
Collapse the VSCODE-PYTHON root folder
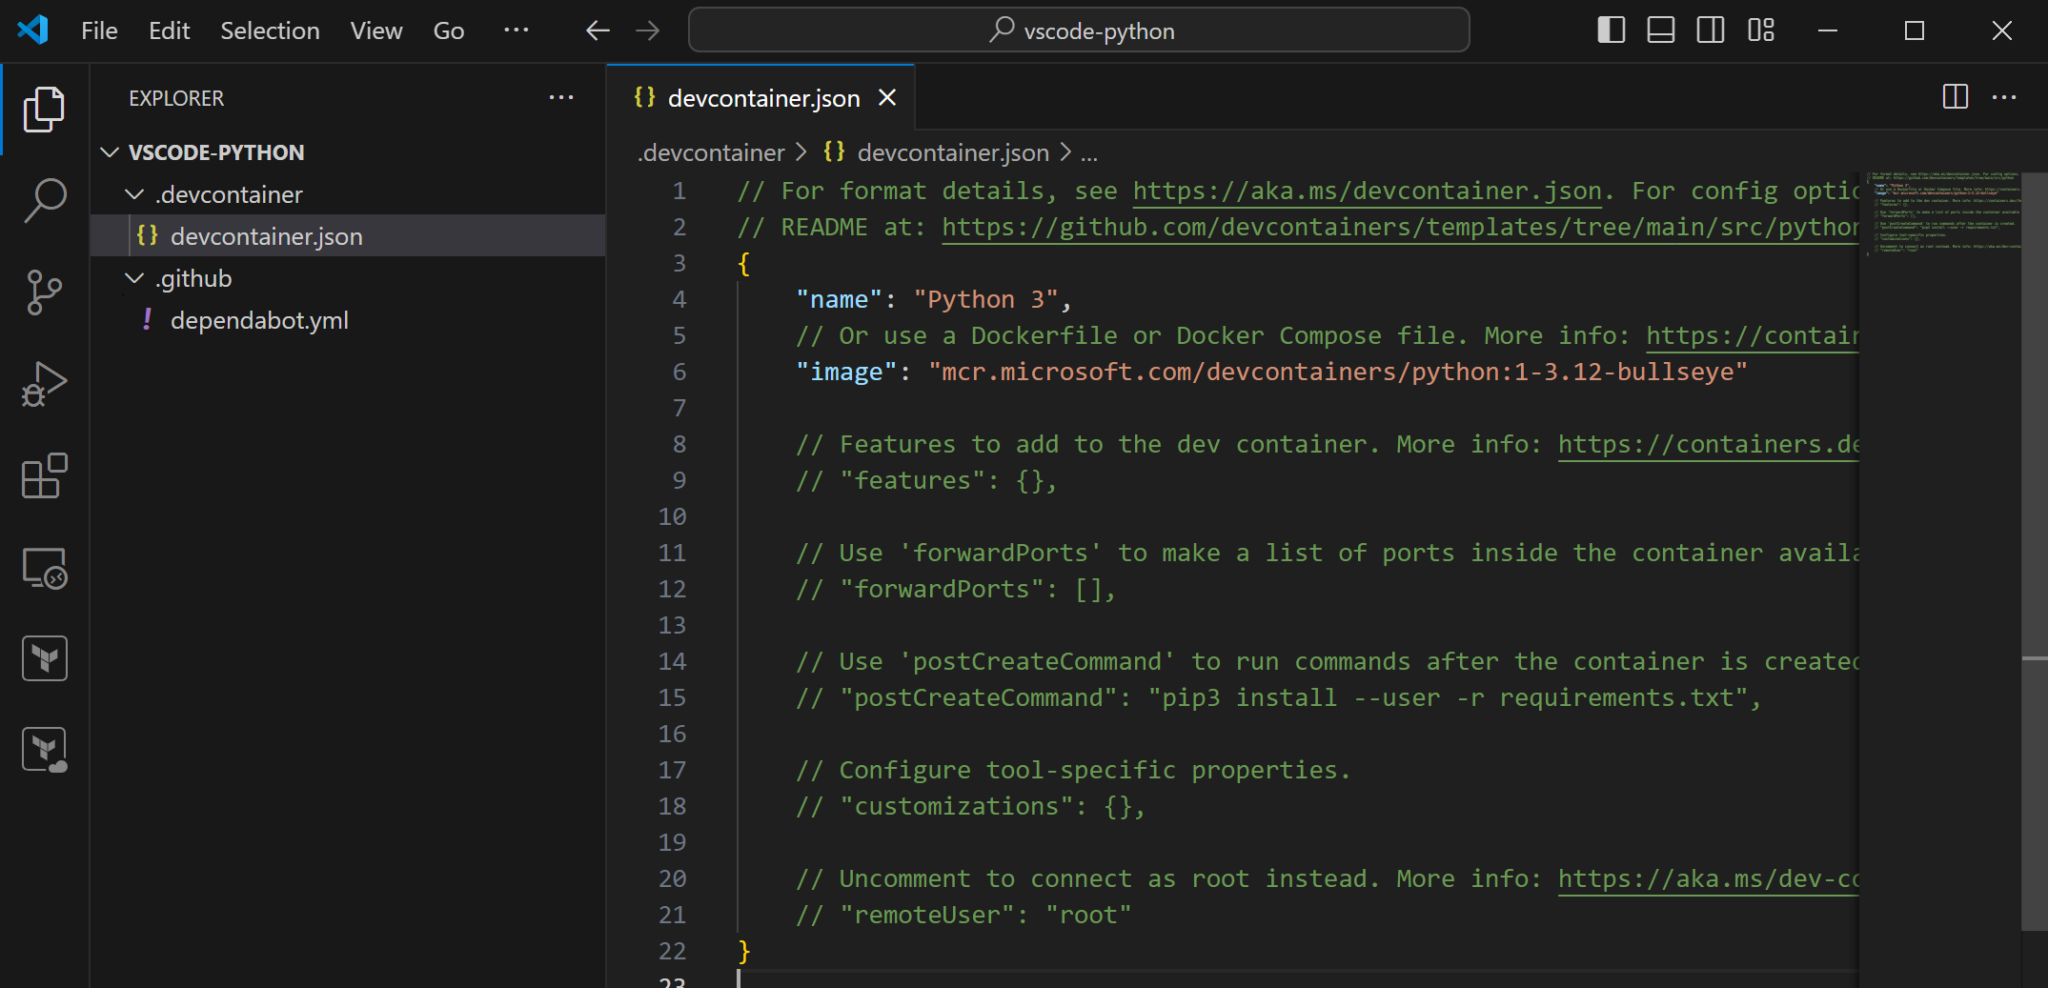110,152
